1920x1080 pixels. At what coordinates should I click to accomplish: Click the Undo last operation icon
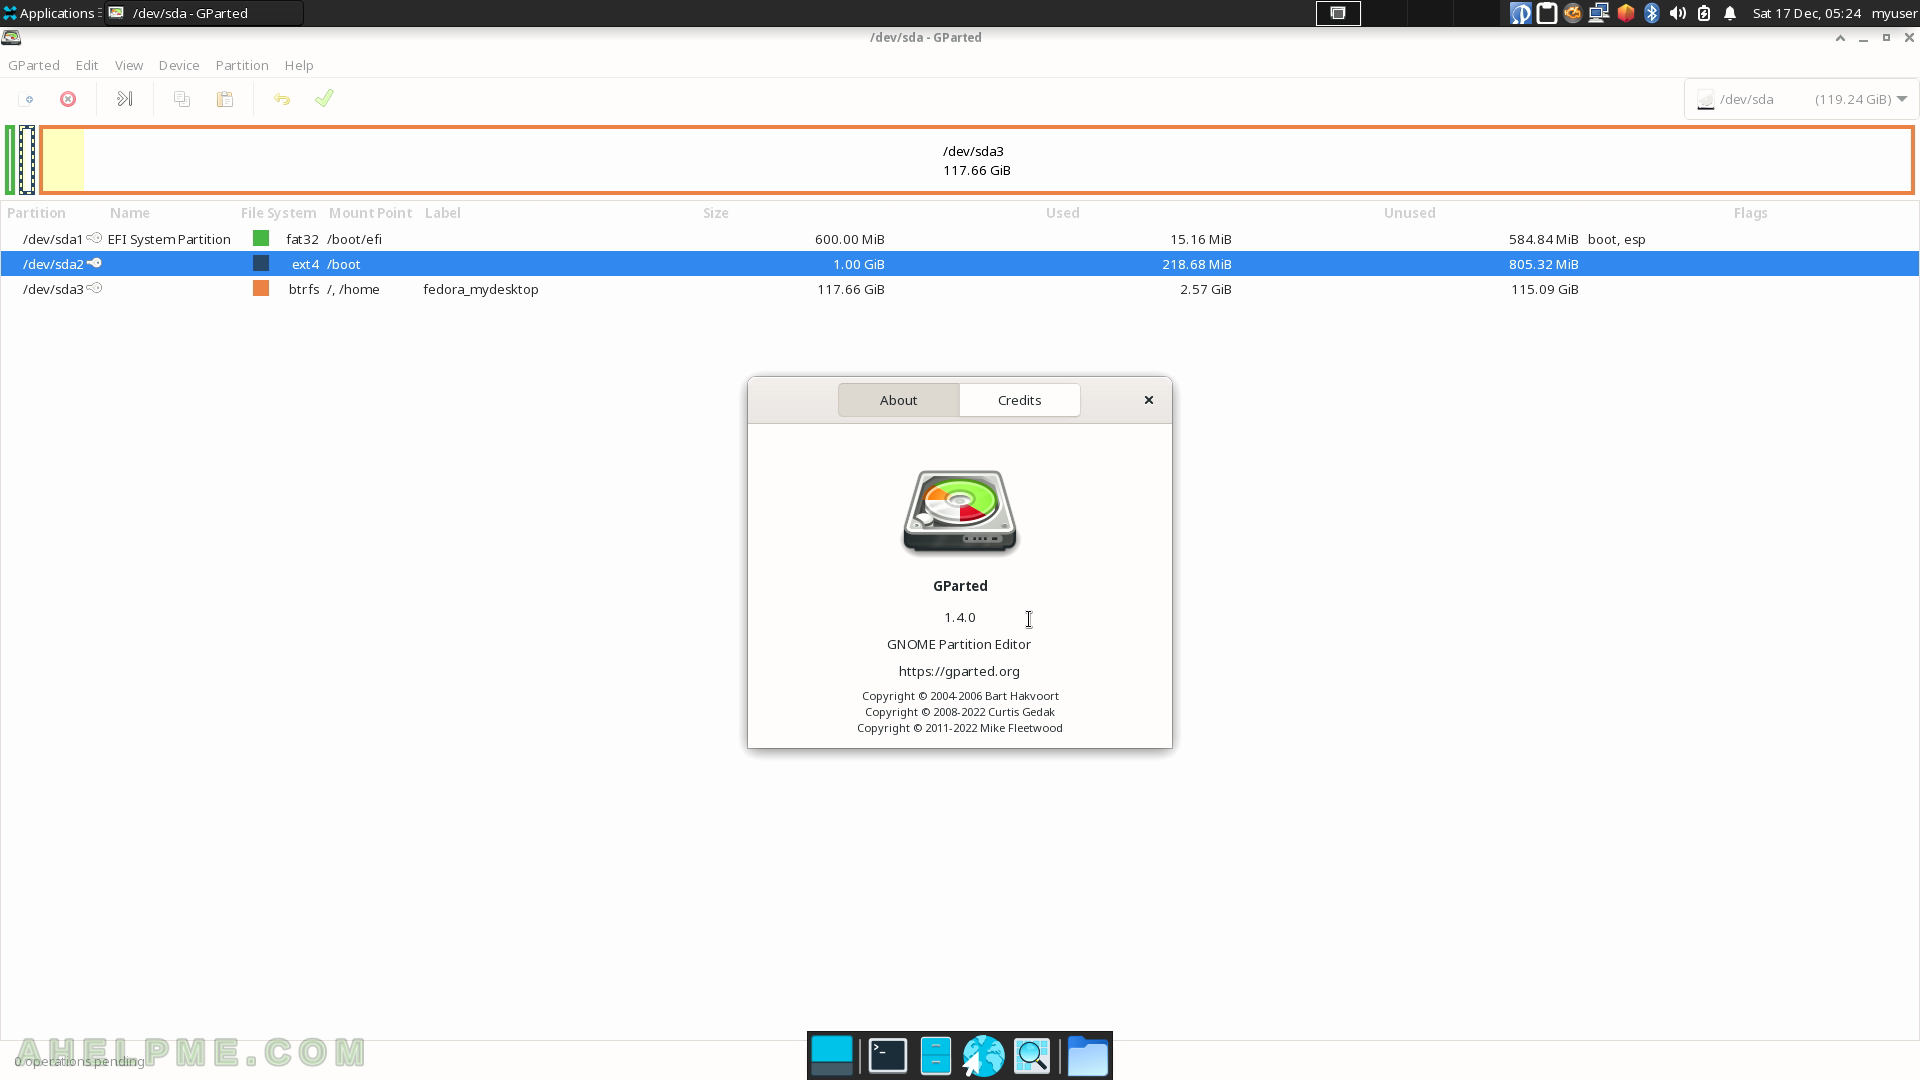(x=282, y=99)
